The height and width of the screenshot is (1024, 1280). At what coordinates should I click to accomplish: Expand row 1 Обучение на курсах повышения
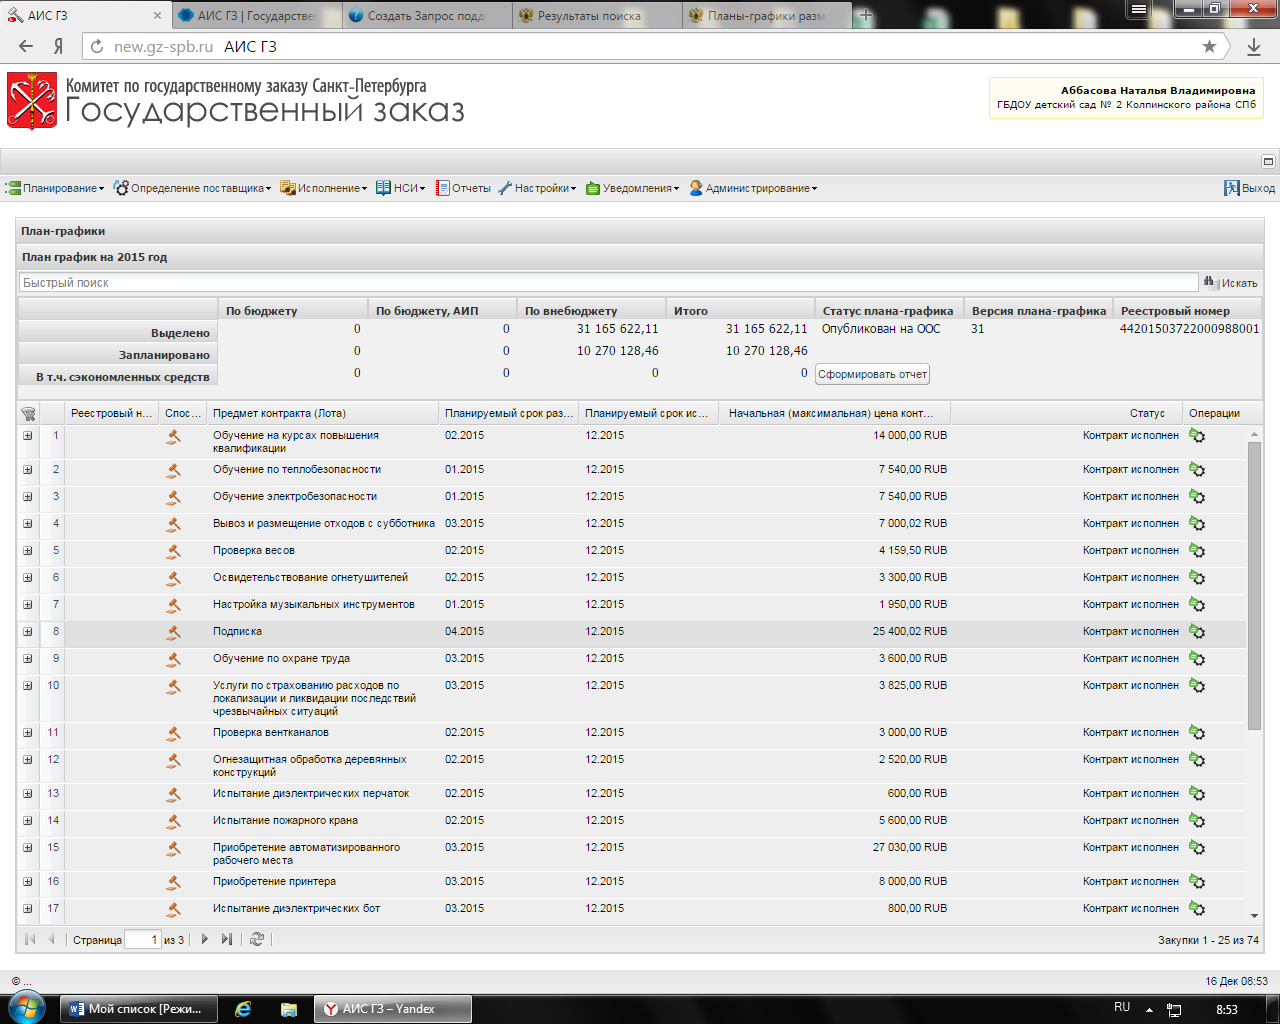[x=28, y=436]
